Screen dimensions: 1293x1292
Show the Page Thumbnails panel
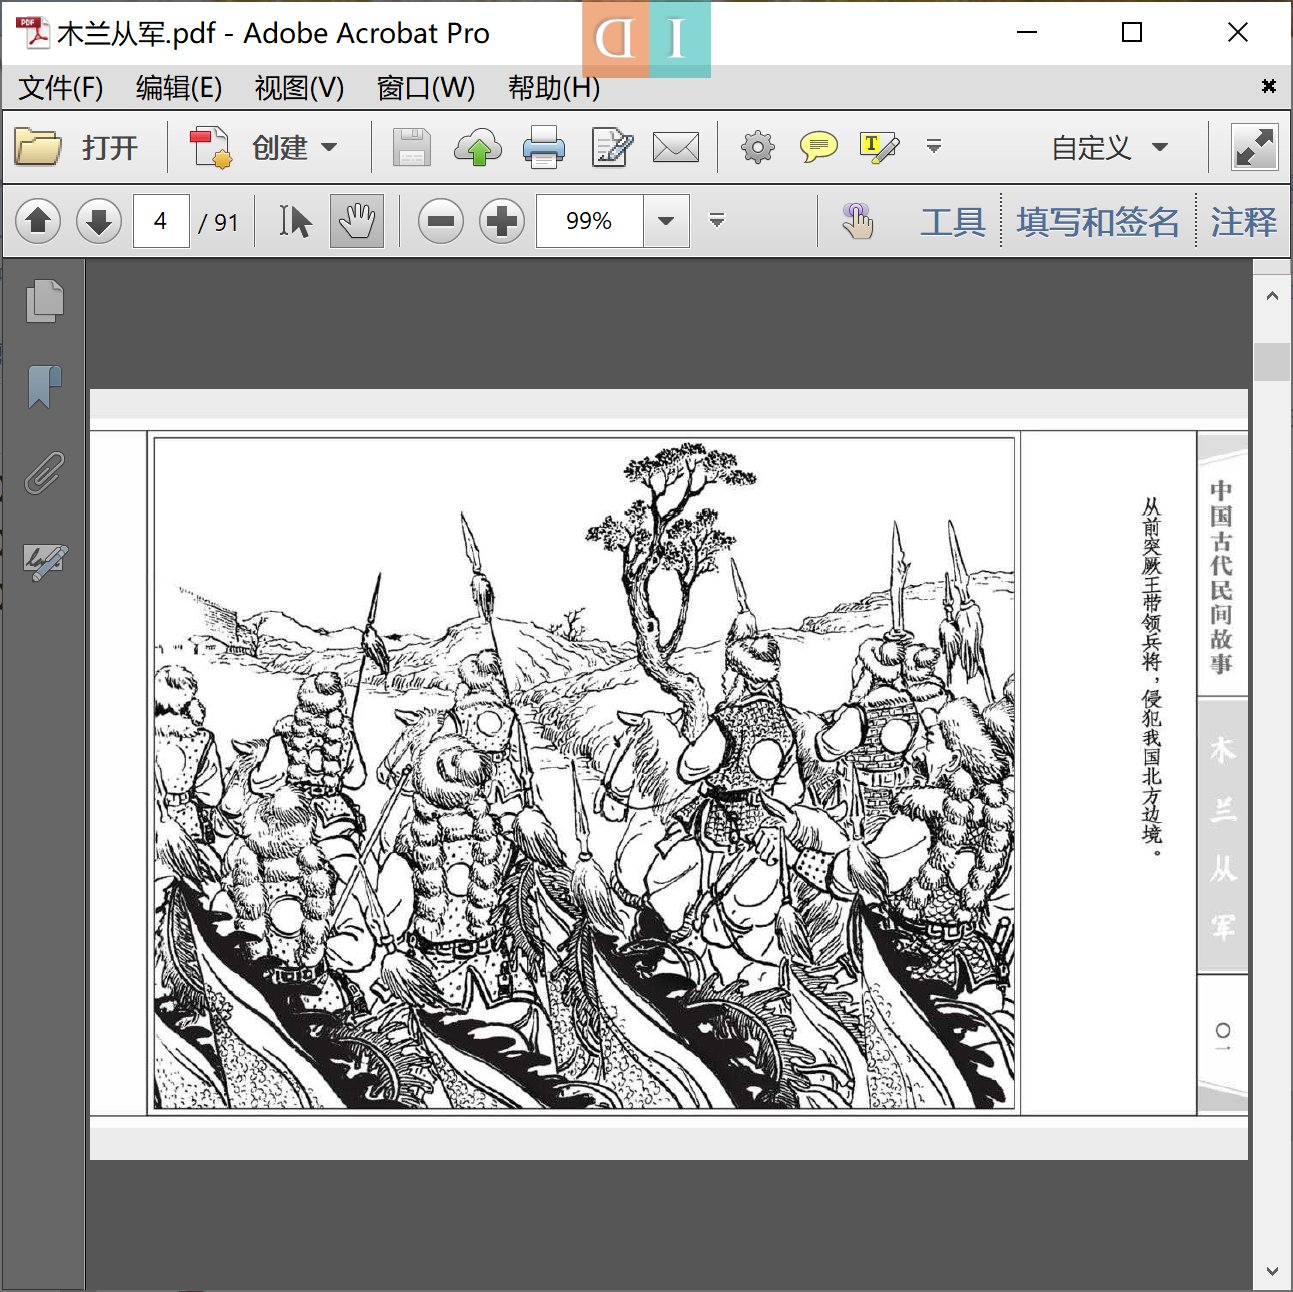[44, 300]
